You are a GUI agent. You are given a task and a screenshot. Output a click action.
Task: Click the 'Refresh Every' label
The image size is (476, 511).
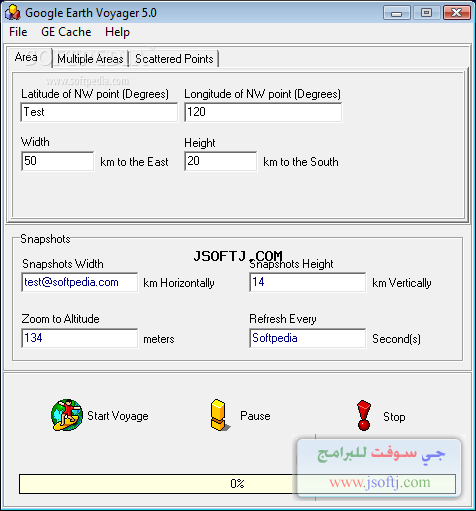point(283,319)
